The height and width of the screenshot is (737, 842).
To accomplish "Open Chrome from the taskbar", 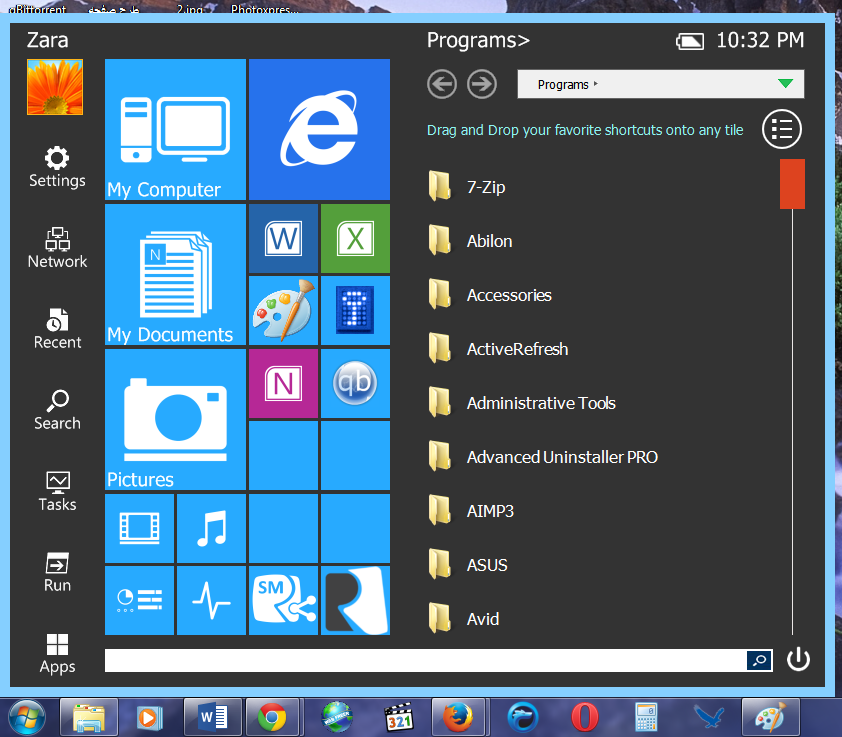I will tap(272, 718).
